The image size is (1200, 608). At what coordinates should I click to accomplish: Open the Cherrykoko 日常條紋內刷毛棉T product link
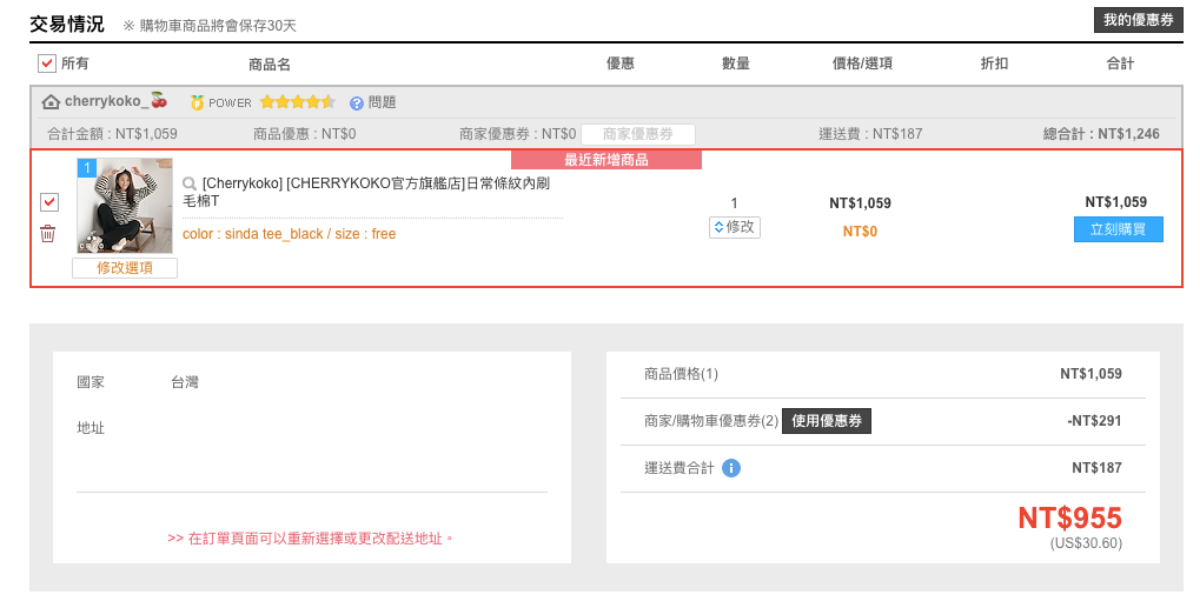click(x=375, y=192)
